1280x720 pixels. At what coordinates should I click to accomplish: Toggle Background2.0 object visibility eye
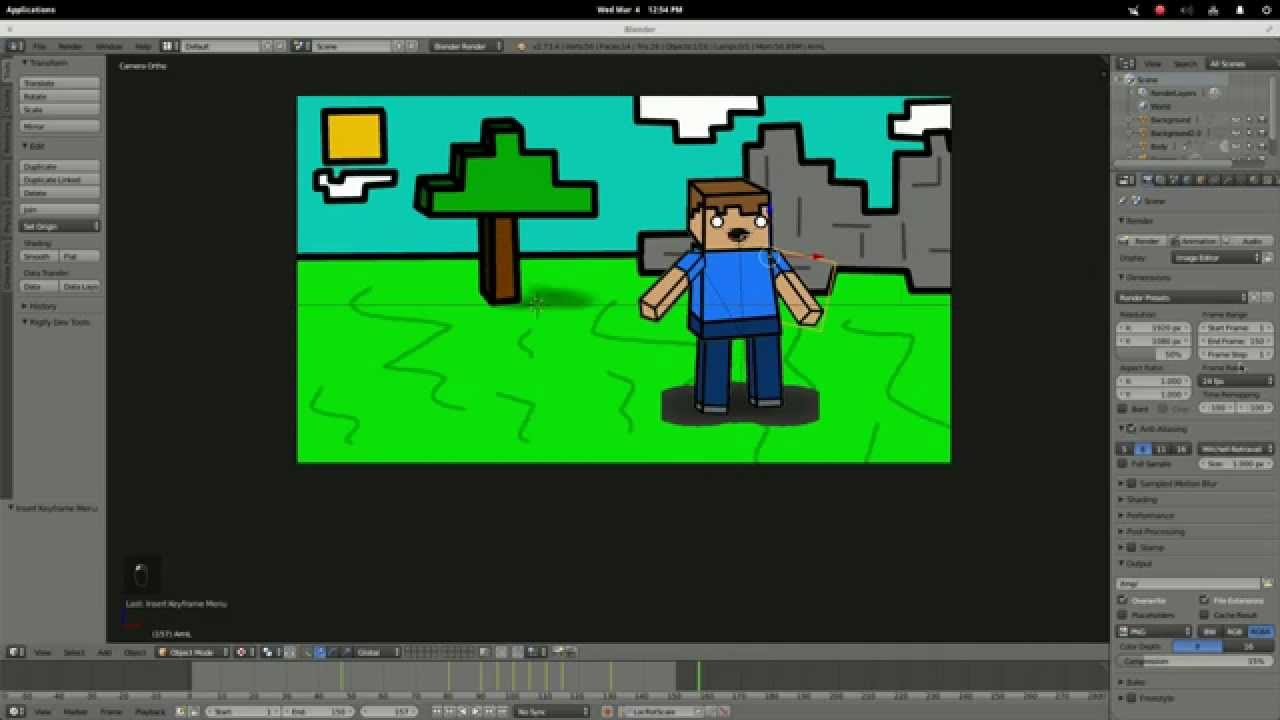[x=1235, y=132]
